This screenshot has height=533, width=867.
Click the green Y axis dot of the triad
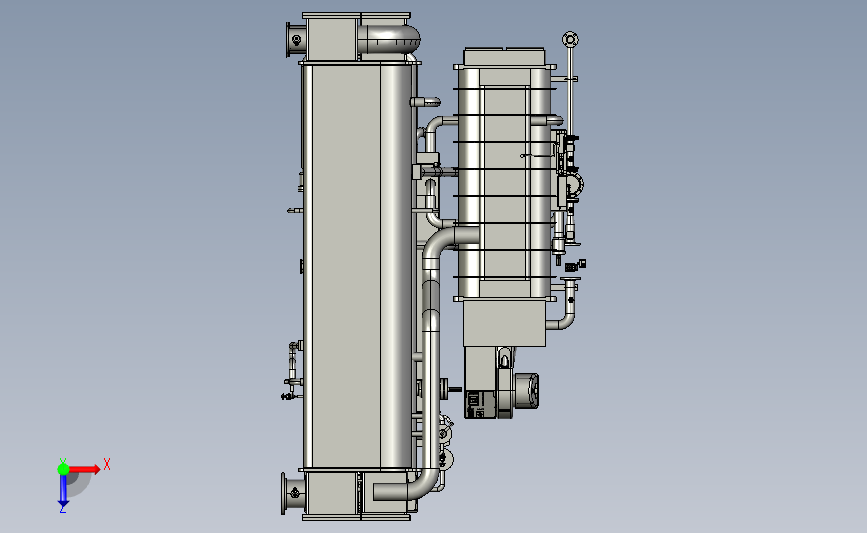(x=63, y=469)
